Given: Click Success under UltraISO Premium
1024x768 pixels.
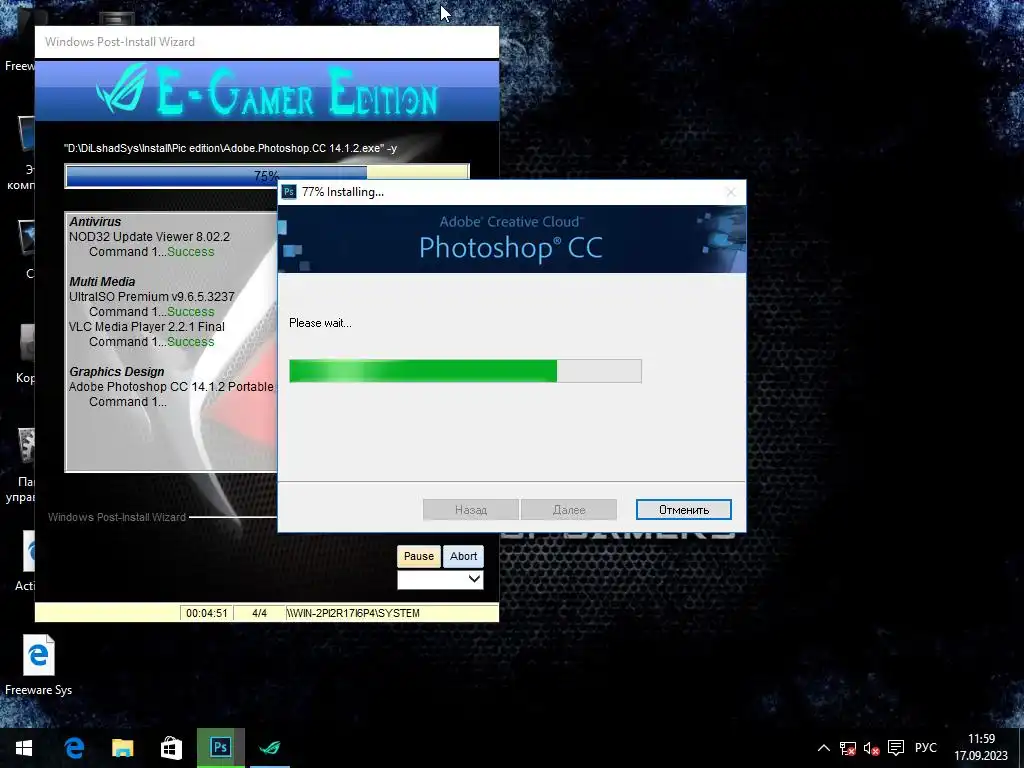Looking at the screenshot, I should pos(191,312).
